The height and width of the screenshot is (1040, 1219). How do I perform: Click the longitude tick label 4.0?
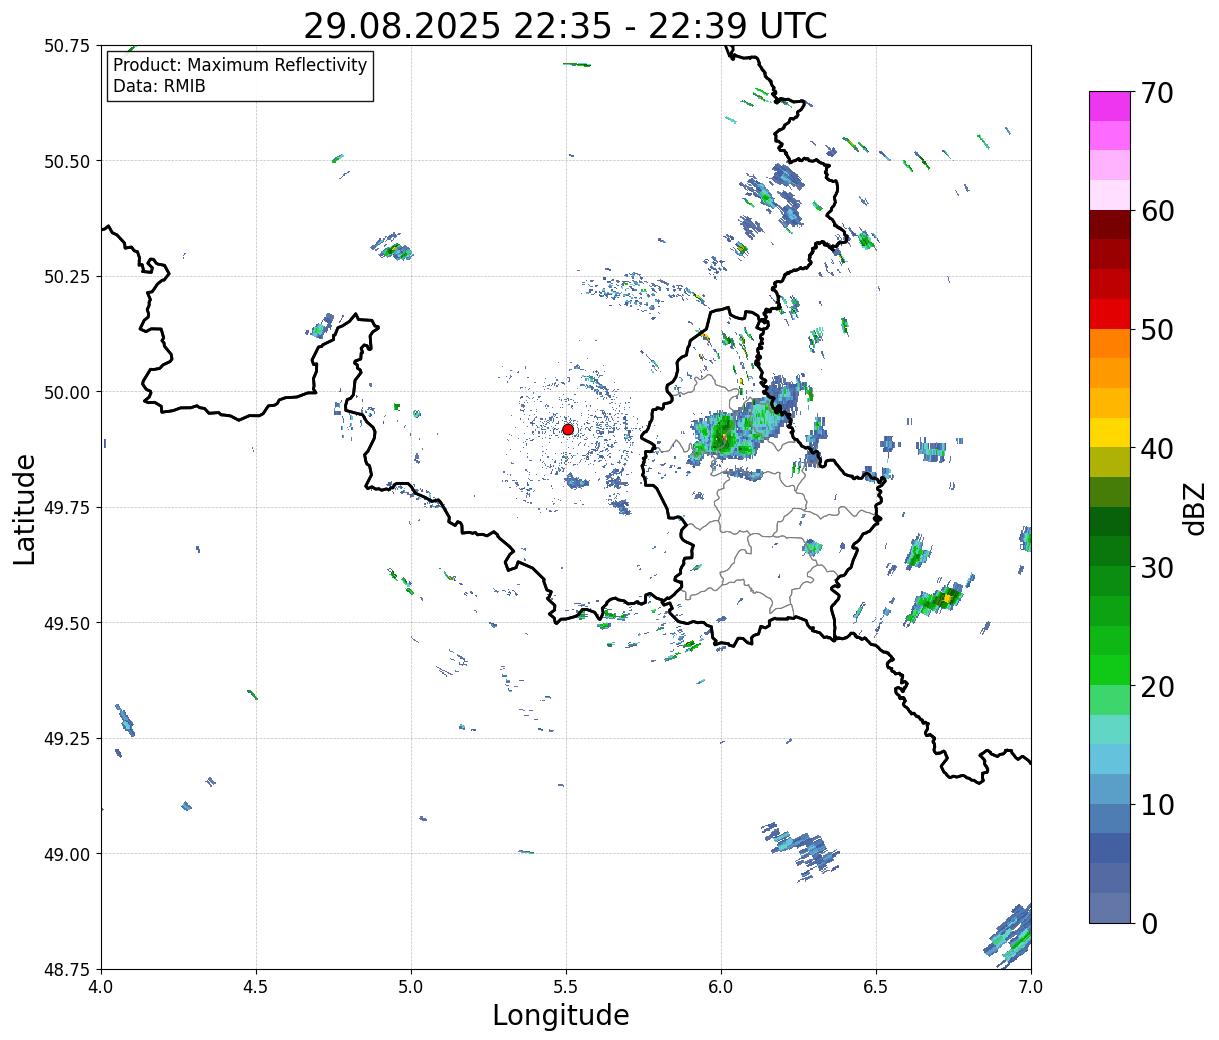(x=101, y=987)
